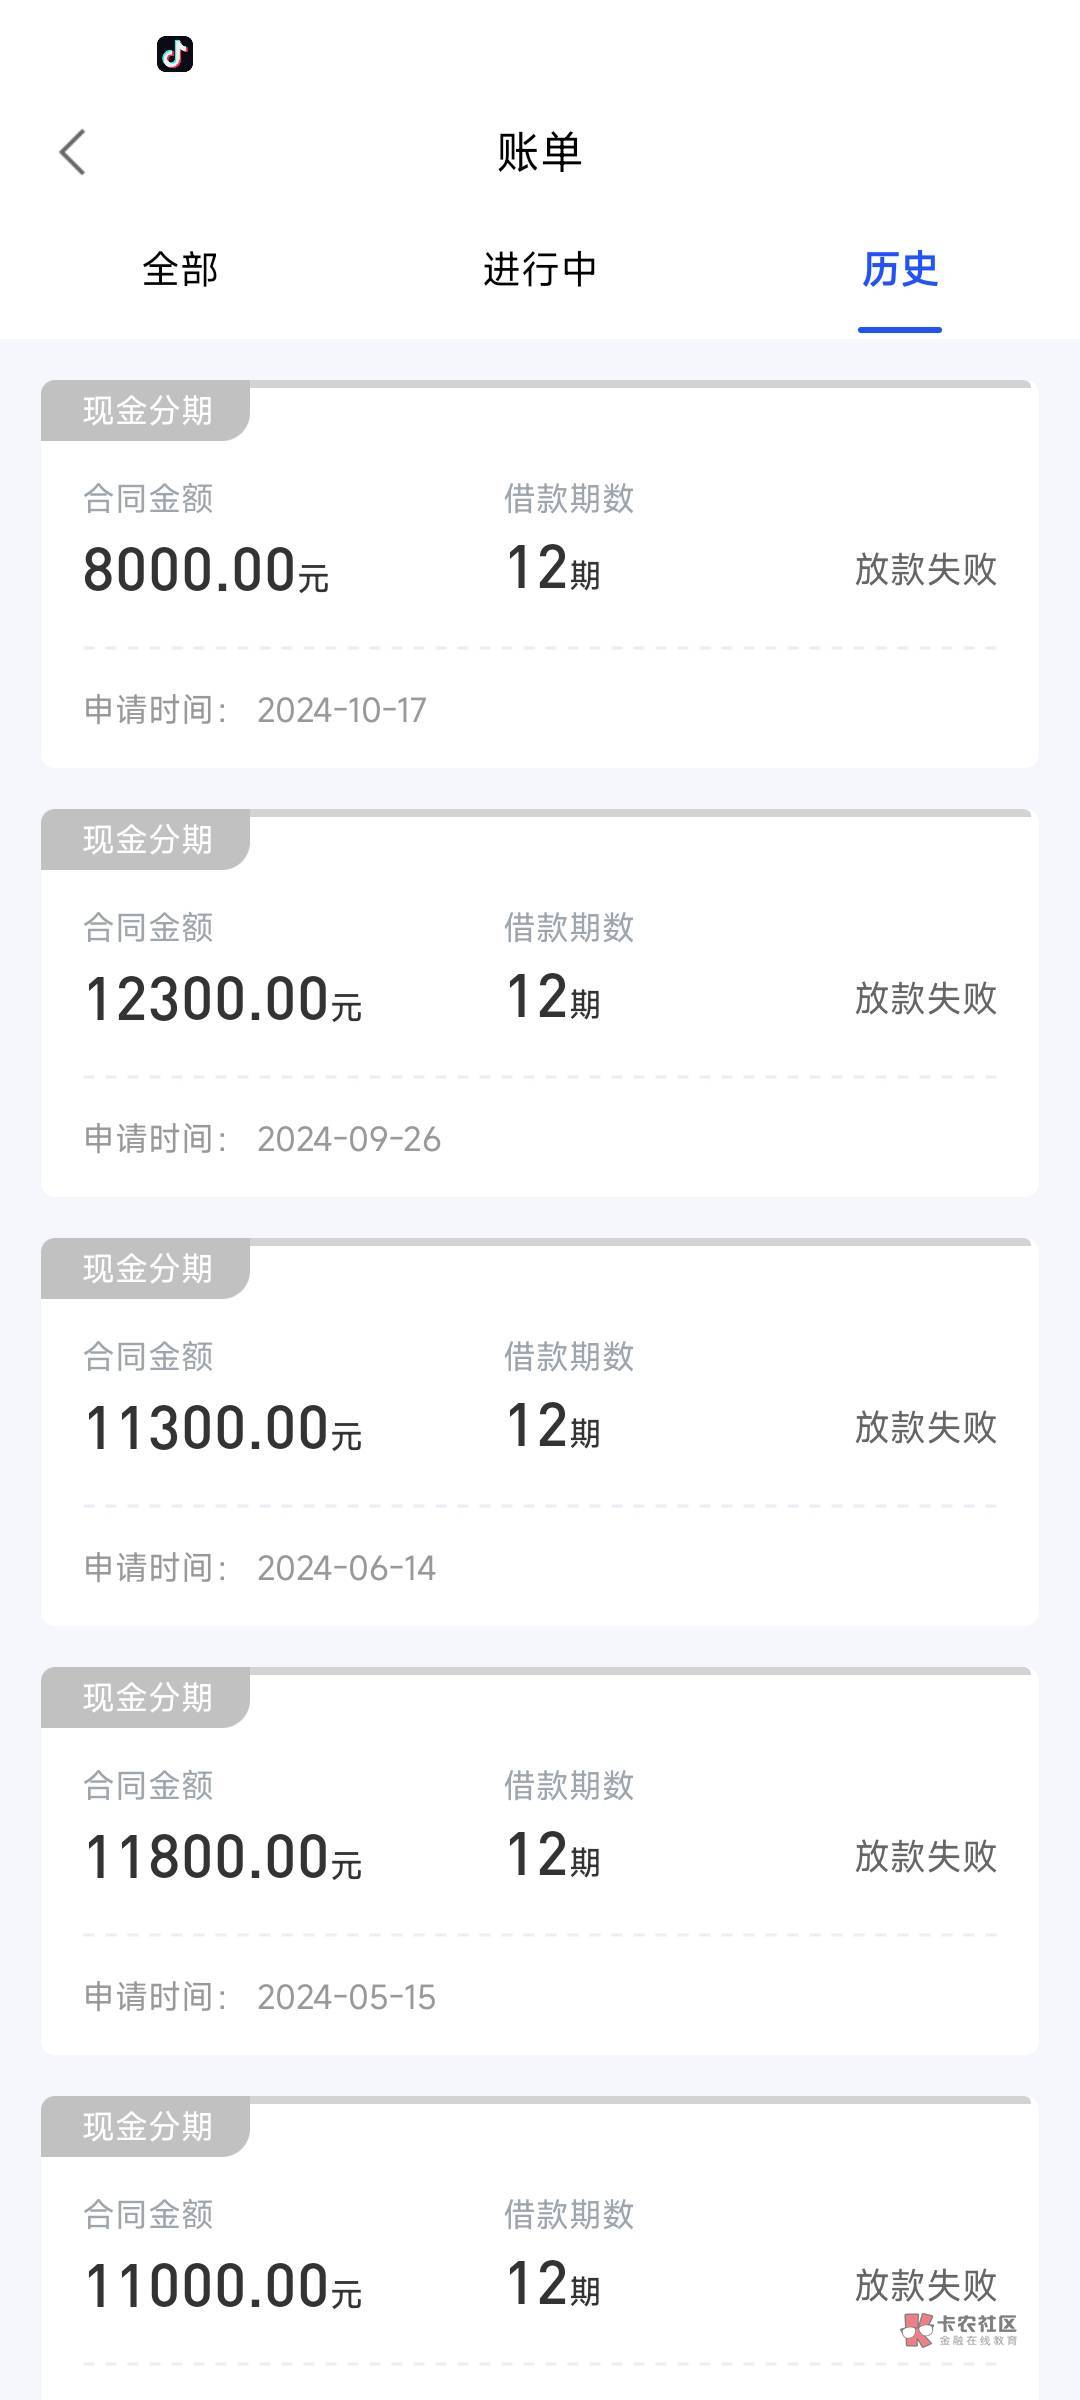Tap the application date 2024-05-15
The height and width of the screenshot is (2400, 1080).
[x=346, y=1998]
